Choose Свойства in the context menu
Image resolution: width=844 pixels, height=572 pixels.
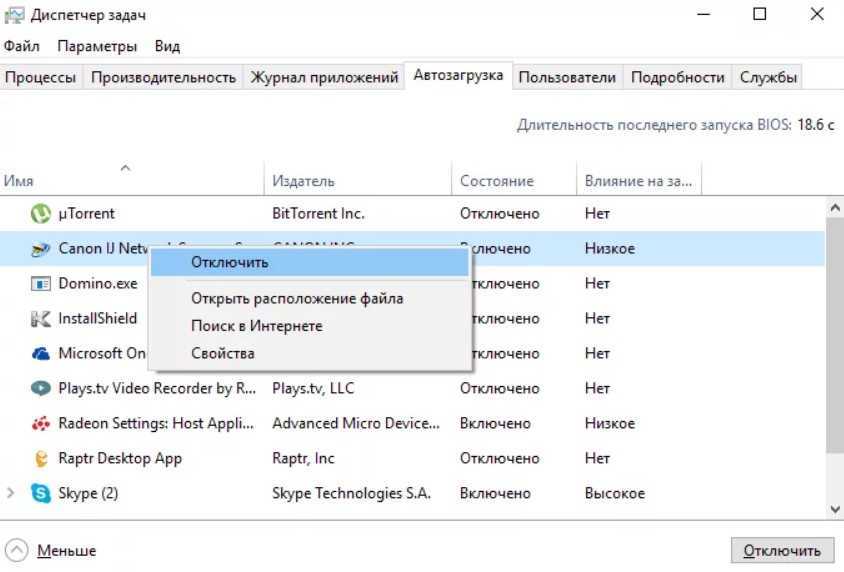310,354
